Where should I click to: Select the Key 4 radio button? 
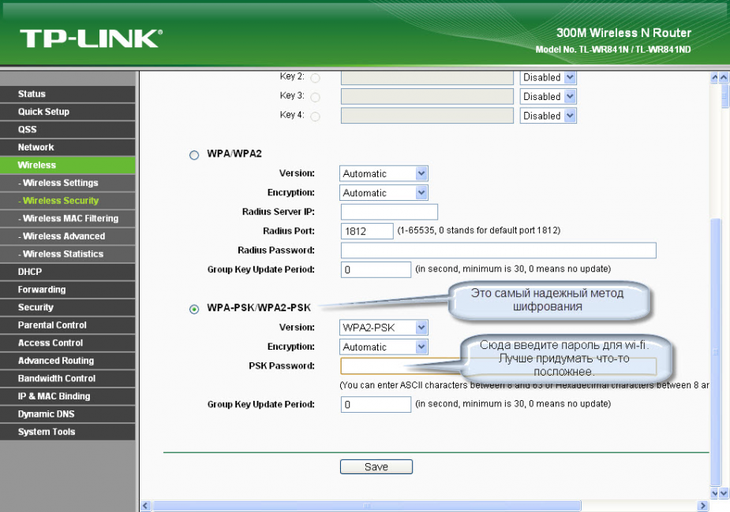pyautogui.click(x=315, y=116)
